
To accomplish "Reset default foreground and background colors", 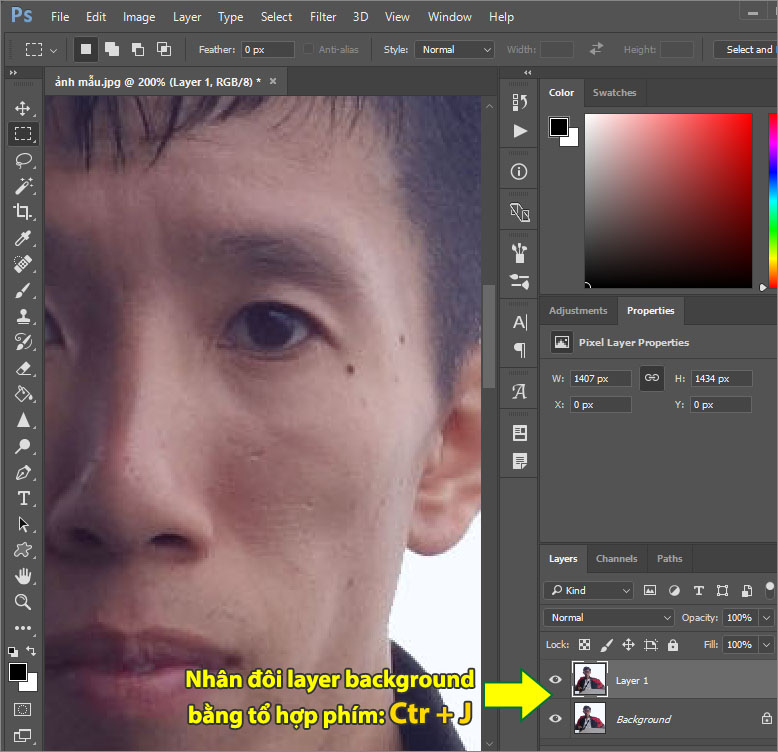I will (13, 651).
